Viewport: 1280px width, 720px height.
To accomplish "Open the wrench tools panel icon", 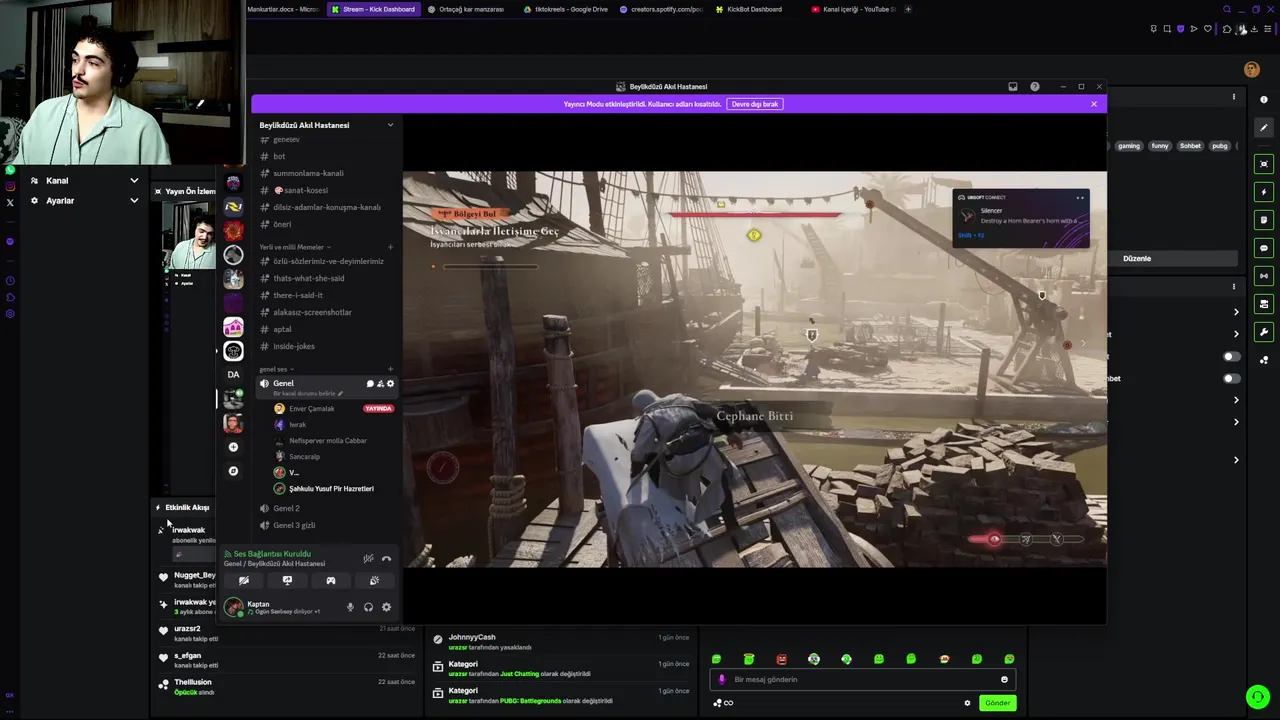I will click(1264, 332).
